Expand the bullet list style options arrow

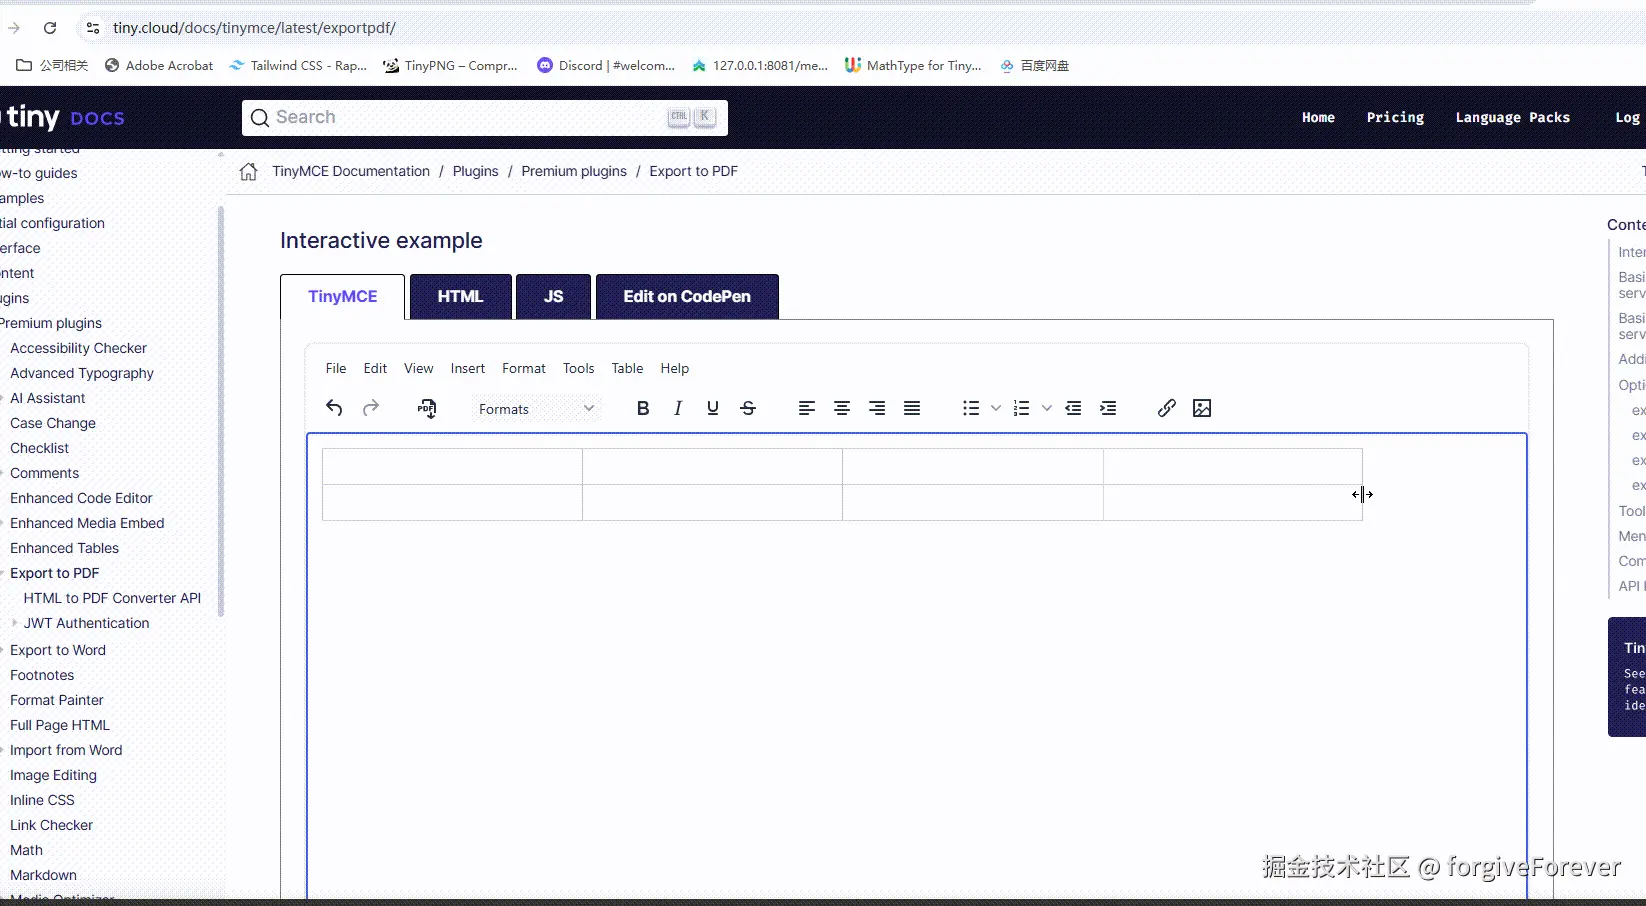click(x=996, y=408)
